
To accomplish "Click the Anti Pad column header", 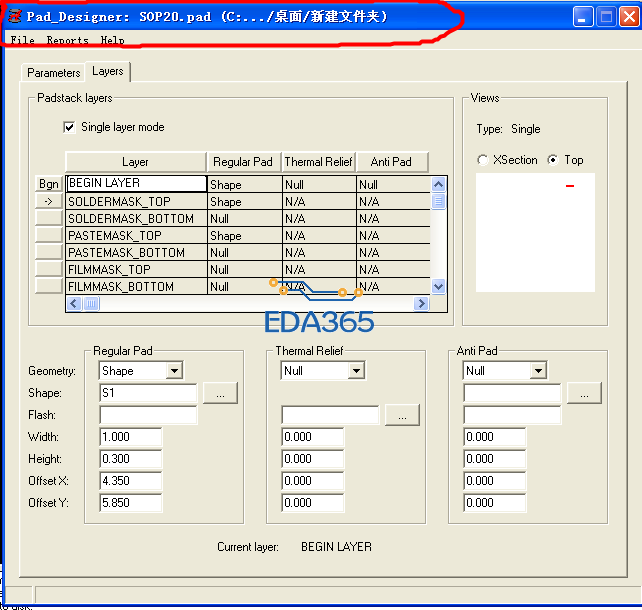I will (392, 162).
